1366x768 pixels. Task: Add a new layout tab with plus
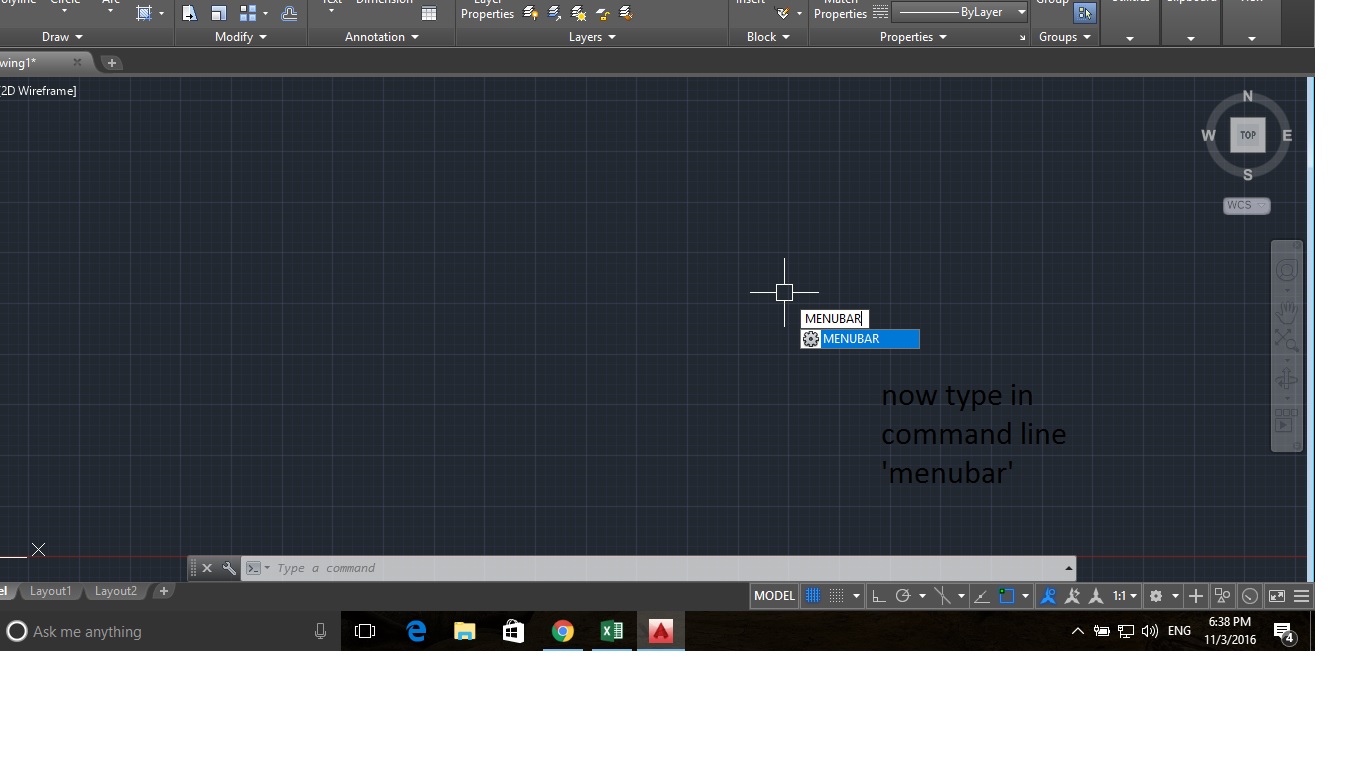click(163, 591)
